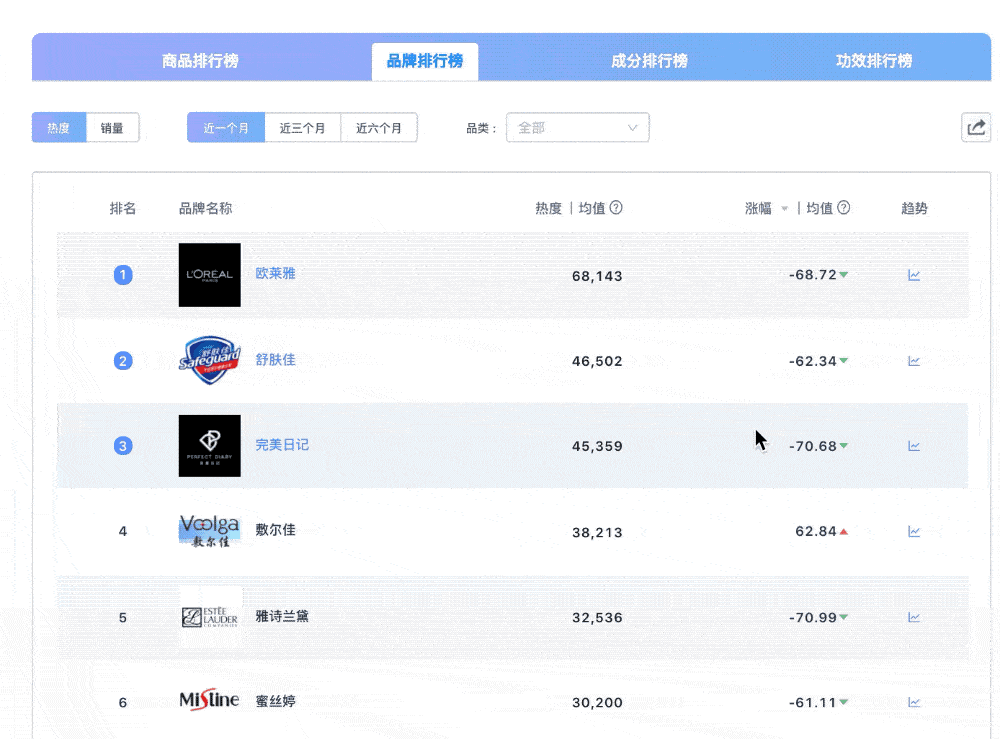
Task: Open trend chart for 欧莱雅
Action: 914,275
